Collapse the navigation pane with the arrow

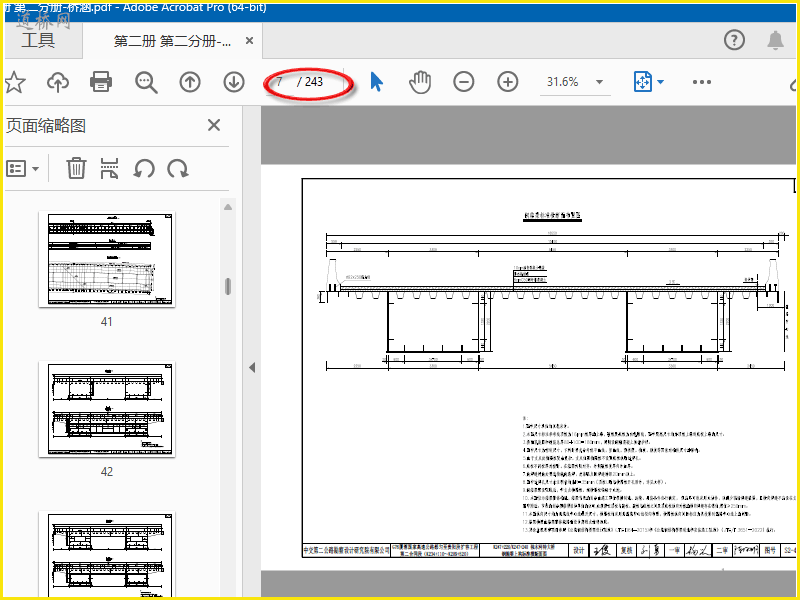252,367
